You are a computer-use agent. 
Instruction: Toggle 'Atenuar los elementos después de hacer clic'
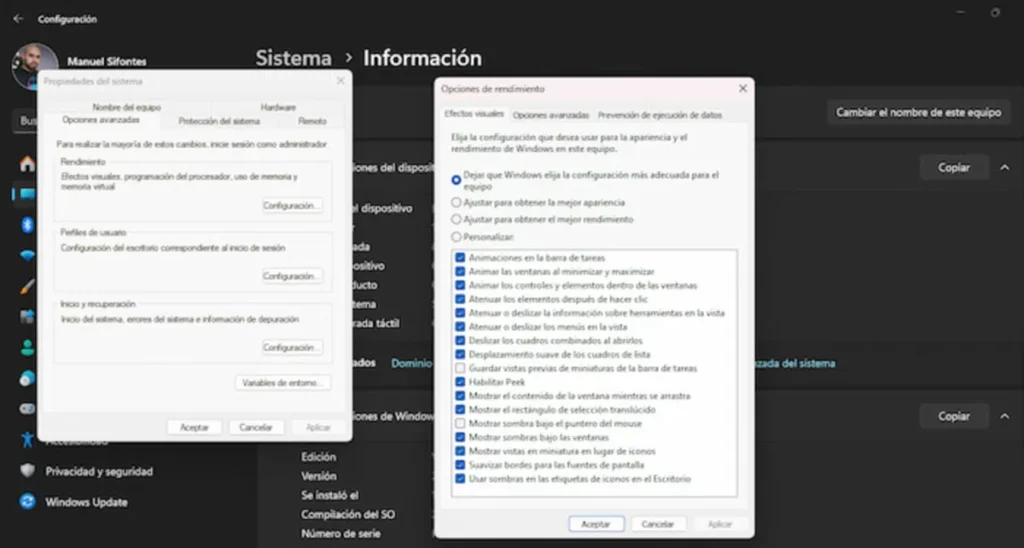460,299
